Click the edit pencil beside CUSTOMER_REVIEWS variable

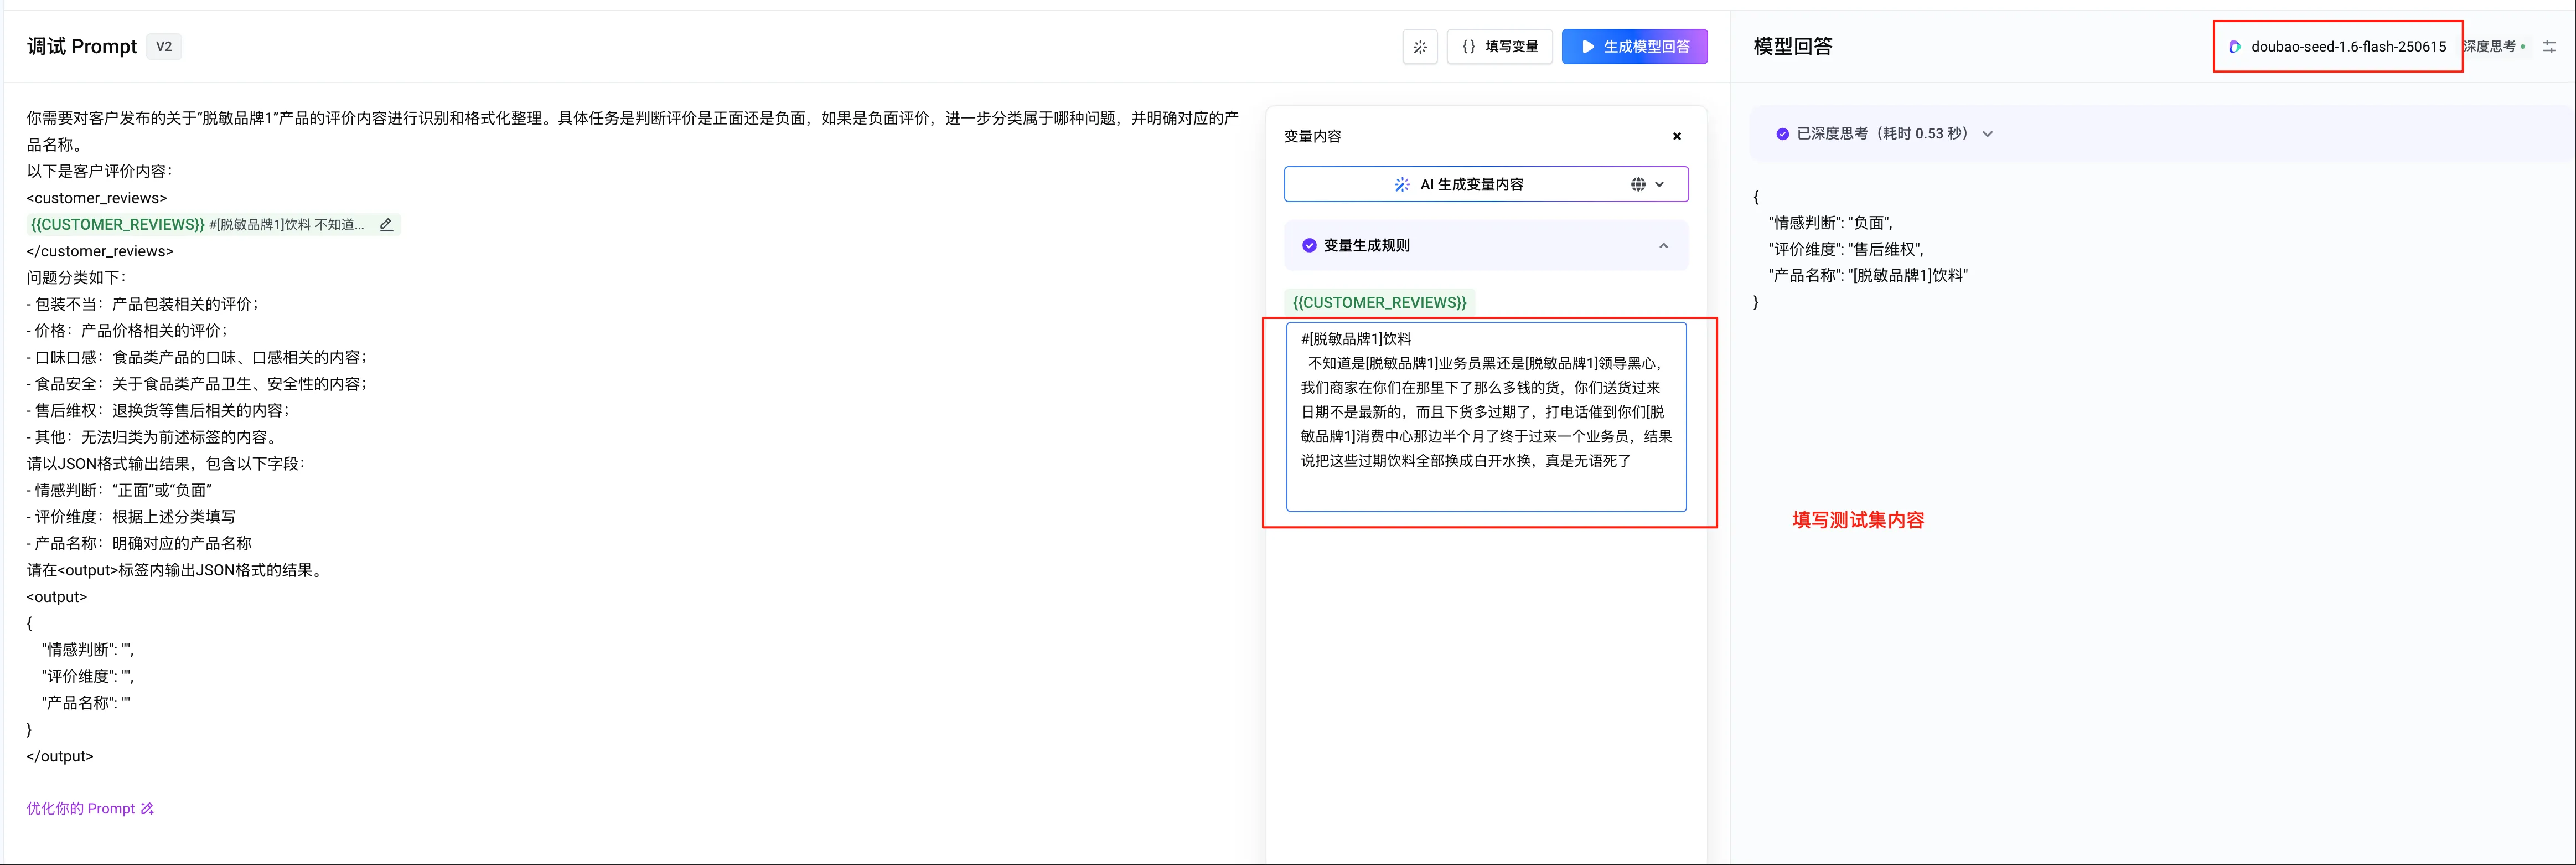[x=386, y=225]
